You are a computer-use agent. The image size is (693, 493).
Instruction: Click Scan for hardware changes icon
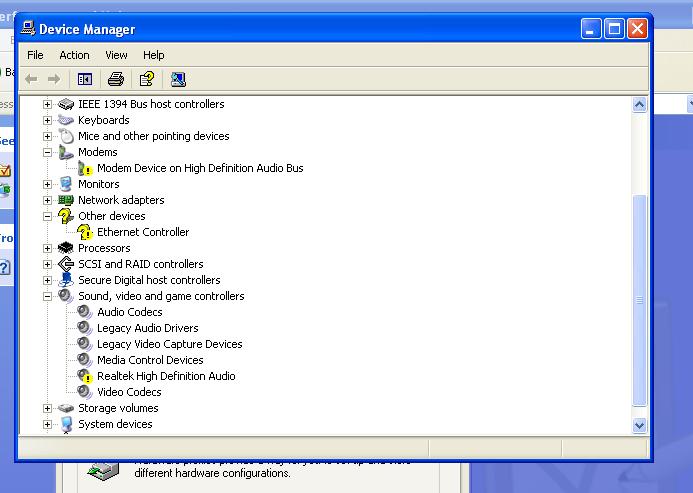pos(178,79)
